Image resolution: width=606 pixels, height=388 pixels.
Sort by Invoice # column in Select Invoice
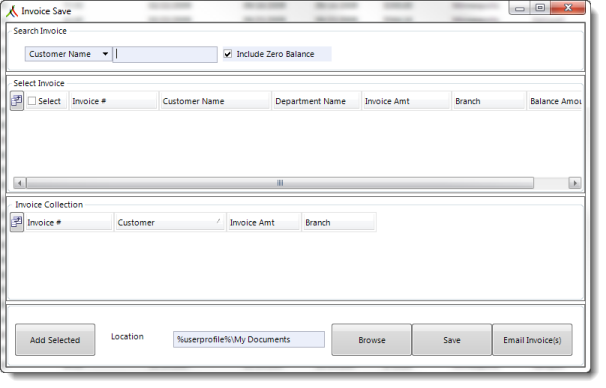[x=114, y=101]
